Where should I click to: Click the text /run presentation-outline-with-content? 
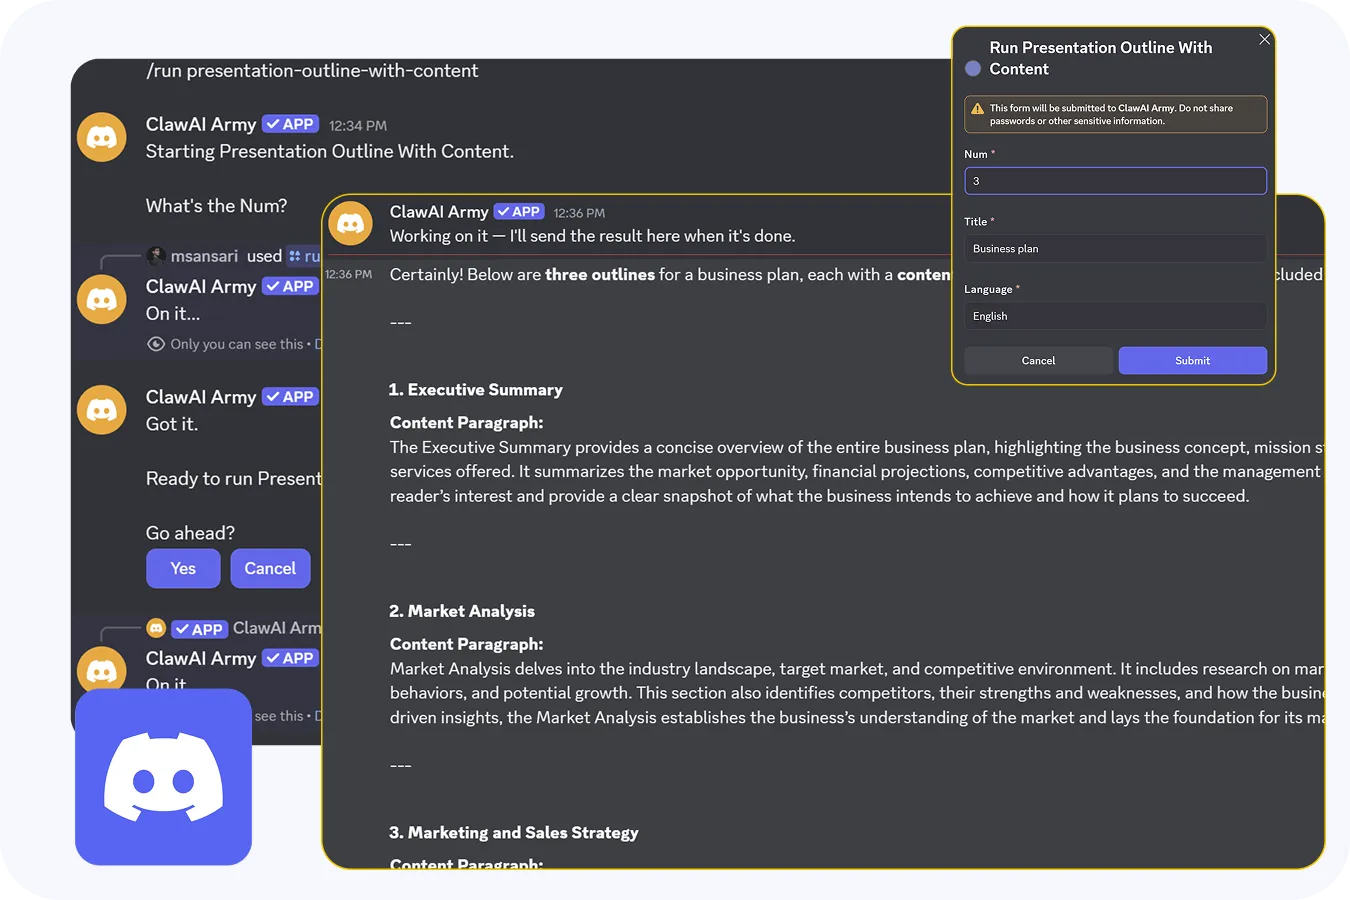coord(312,71)
